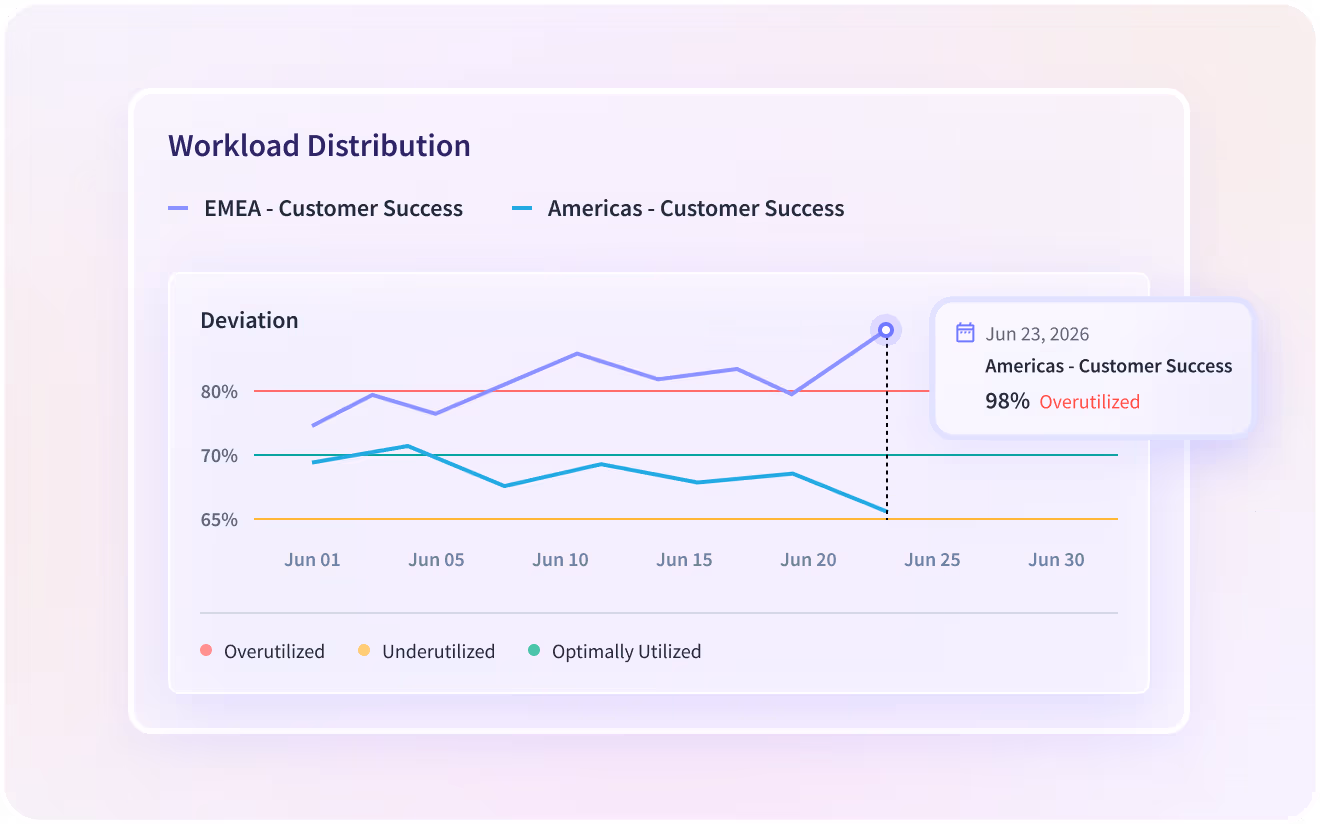This screenshot has height=824, width=1320.
Task: Click the Jun 15 x-axis label
Action: click(x=684, y=560)
